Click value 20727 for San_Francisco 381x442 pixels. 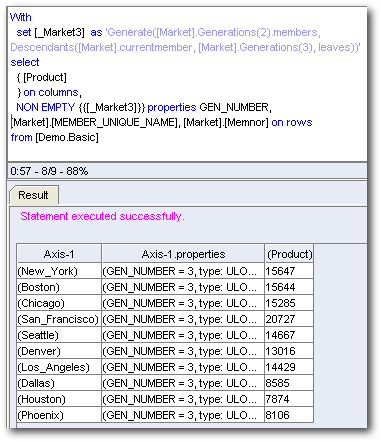click(289, 319)
